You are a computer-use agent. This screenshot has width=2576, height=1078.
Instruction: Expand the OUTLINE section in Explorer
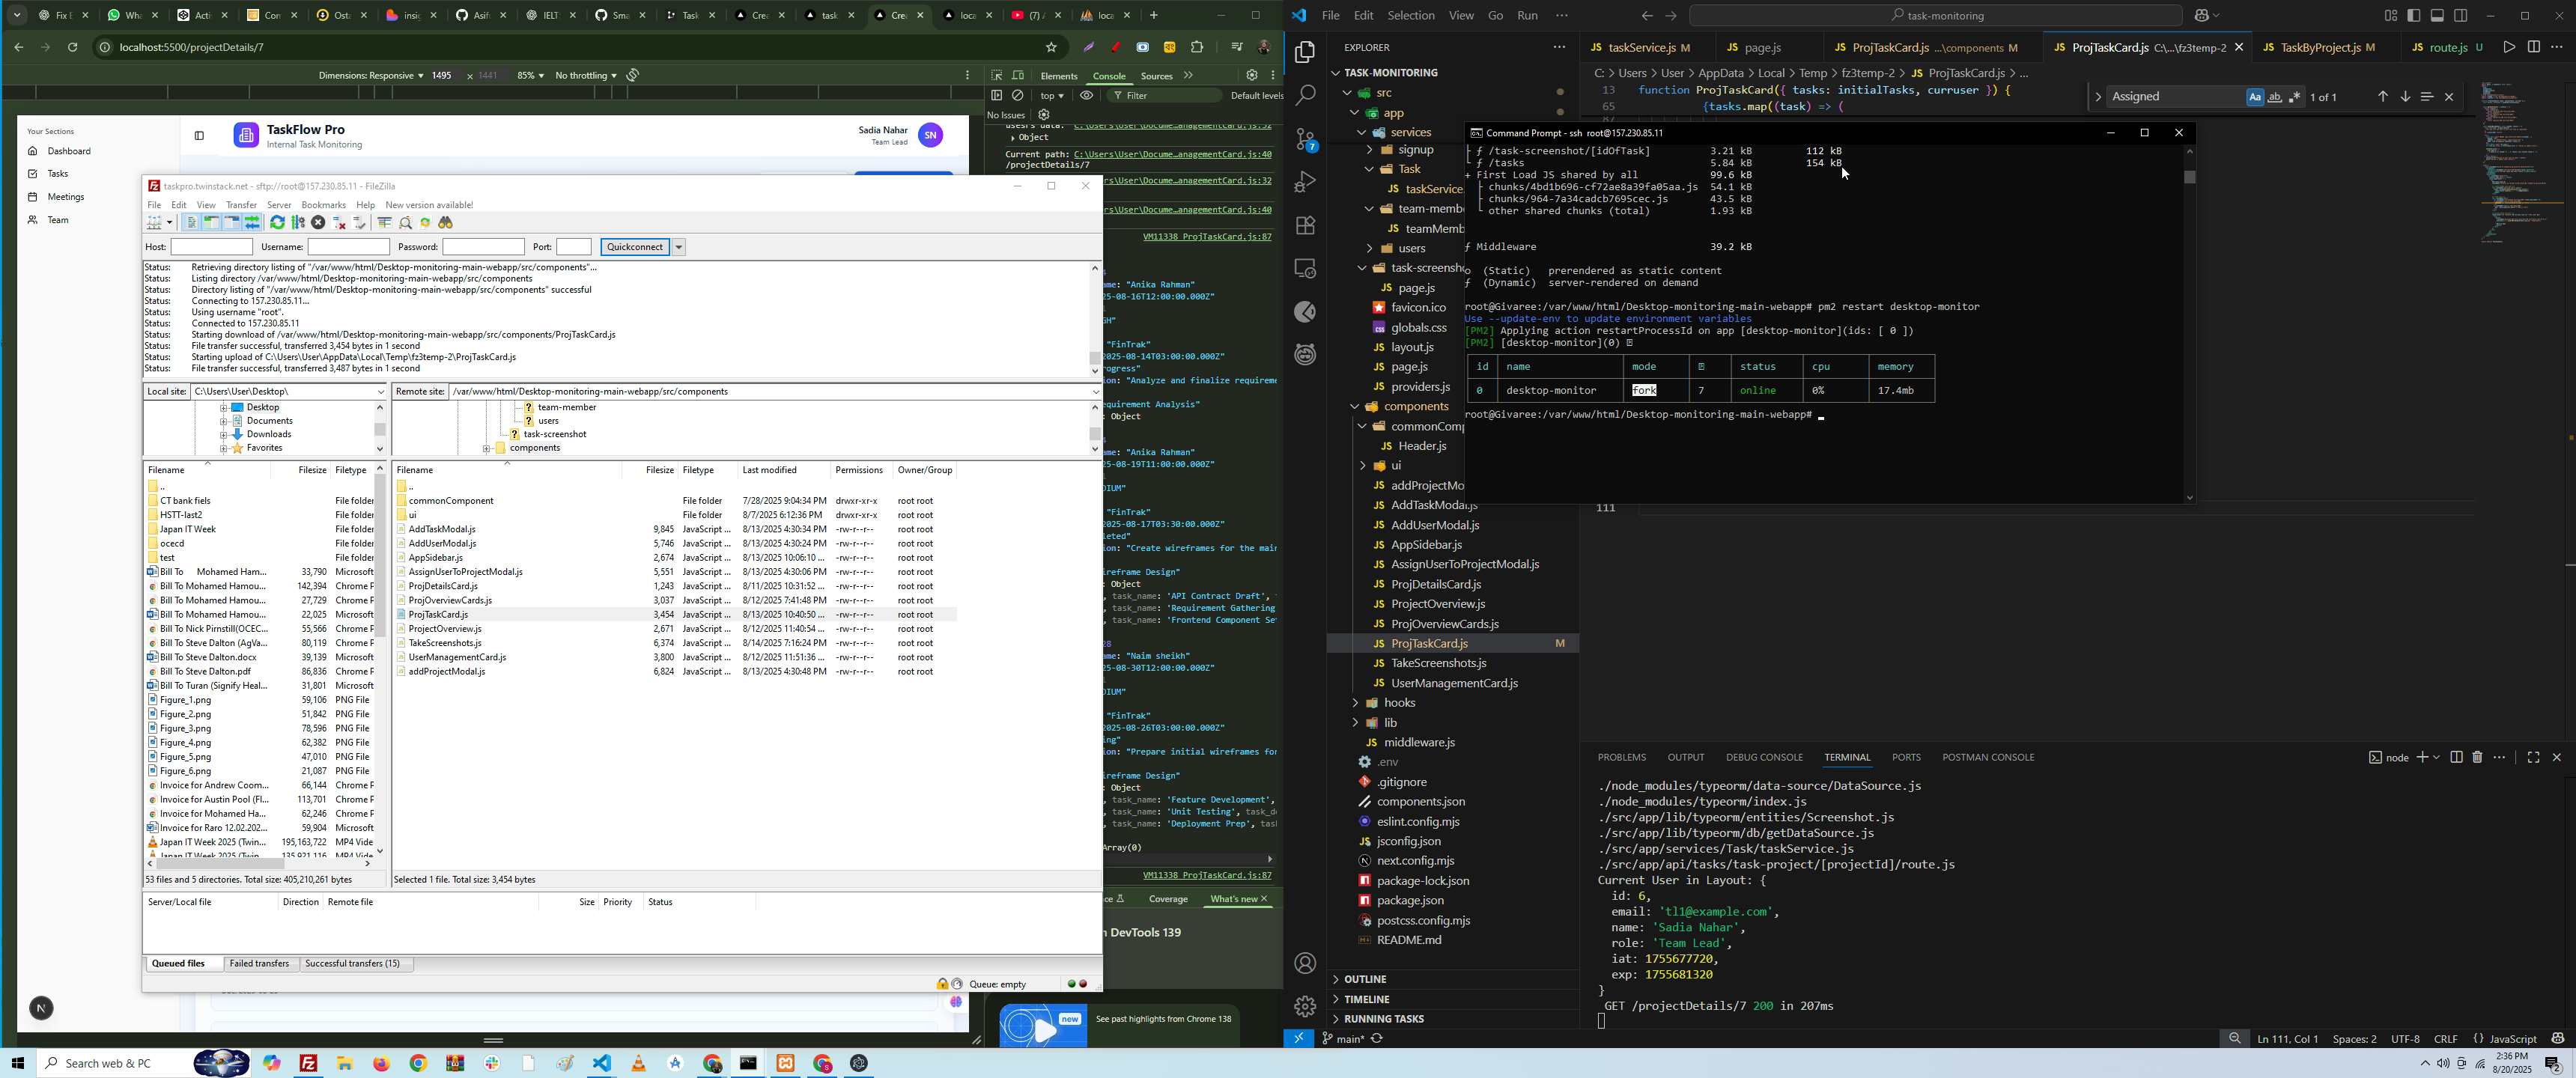pos(1366,979)
